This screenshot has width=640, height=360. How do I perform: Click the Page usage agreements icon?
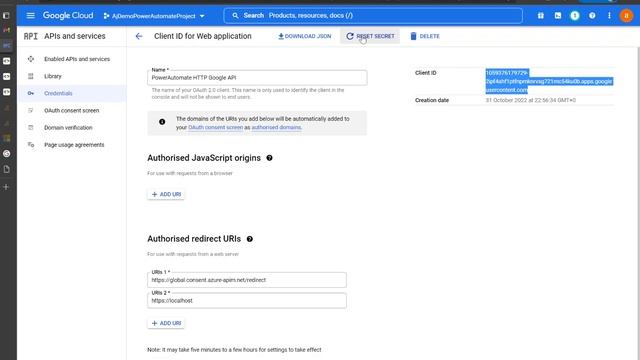pos(31,145)
